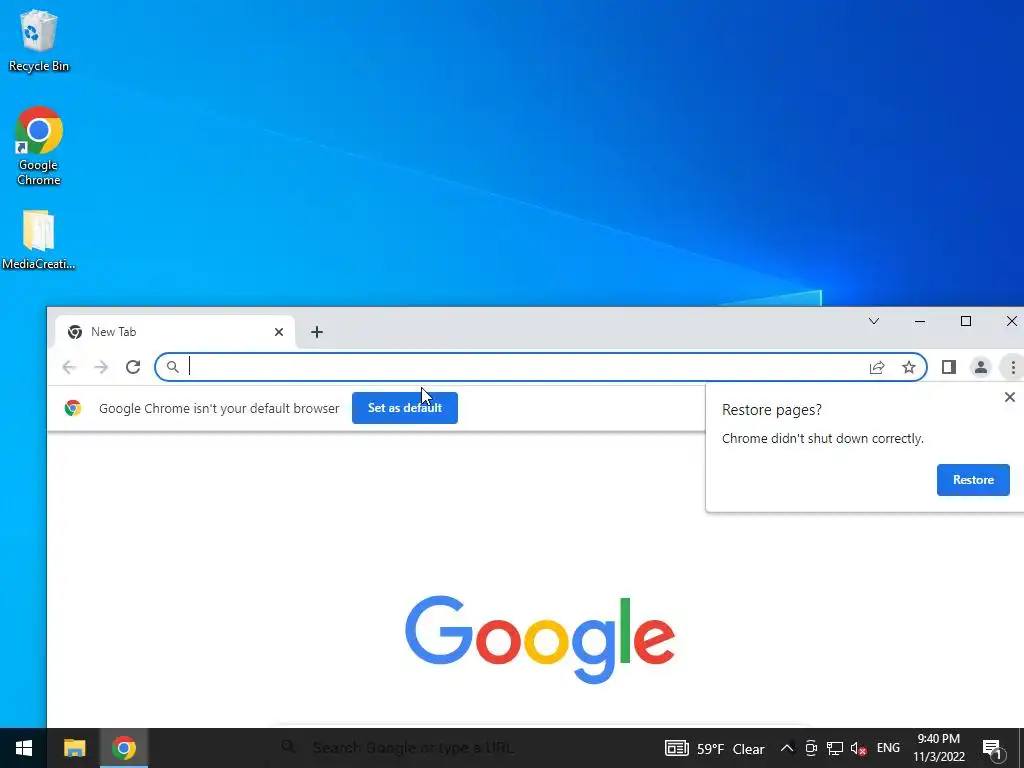1024x768 pixels.
Task: Open File Explorer from the taskbar
Action: point(74,748)
